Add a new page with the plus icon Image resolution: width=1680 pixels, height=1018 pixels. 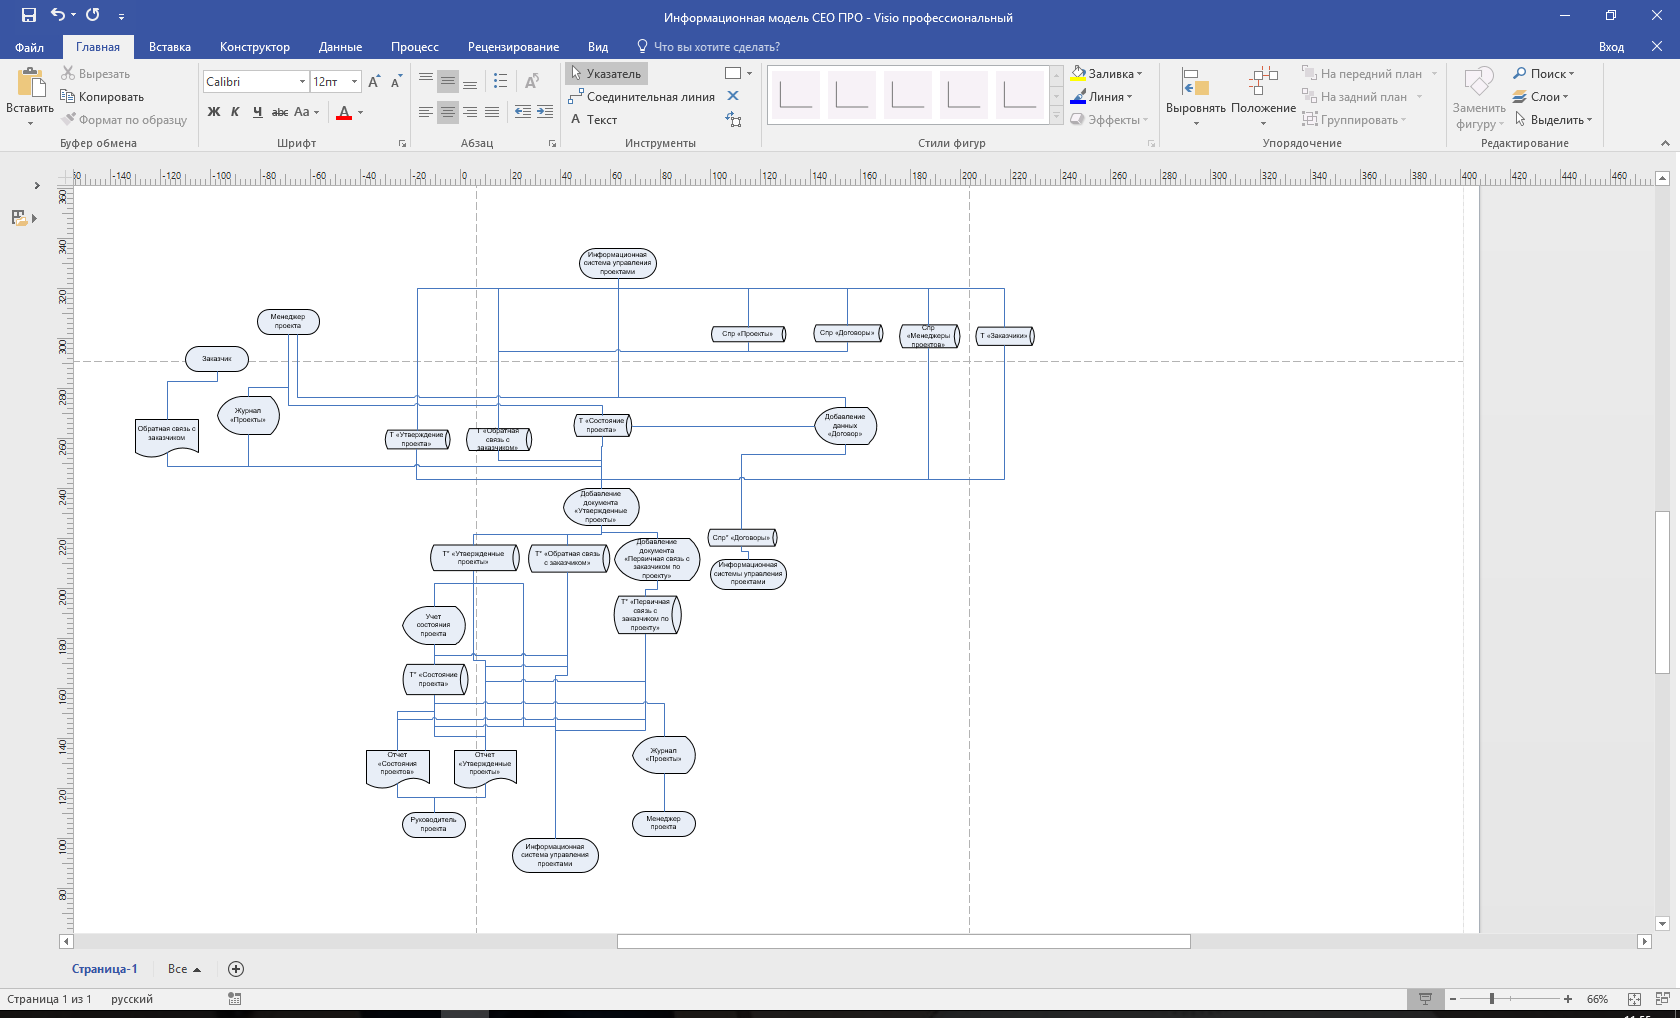point(236,969)
